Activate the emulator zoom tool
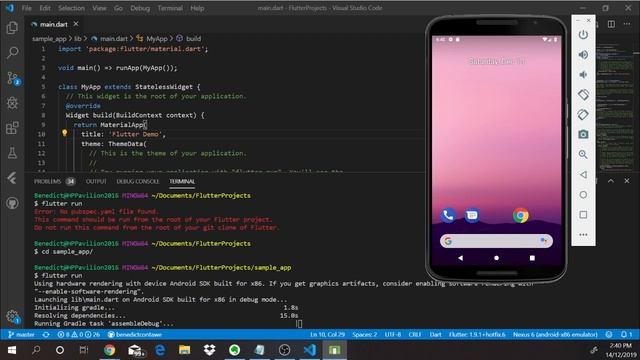640x360 pixels. click(x=583, y=154)
